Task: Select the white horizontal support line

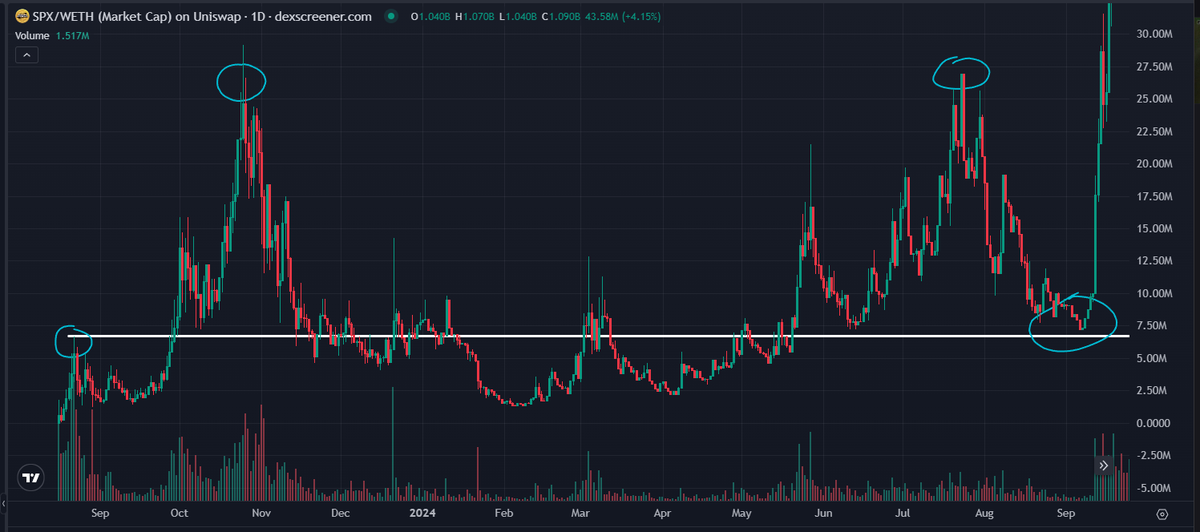Action: [598, 336]
